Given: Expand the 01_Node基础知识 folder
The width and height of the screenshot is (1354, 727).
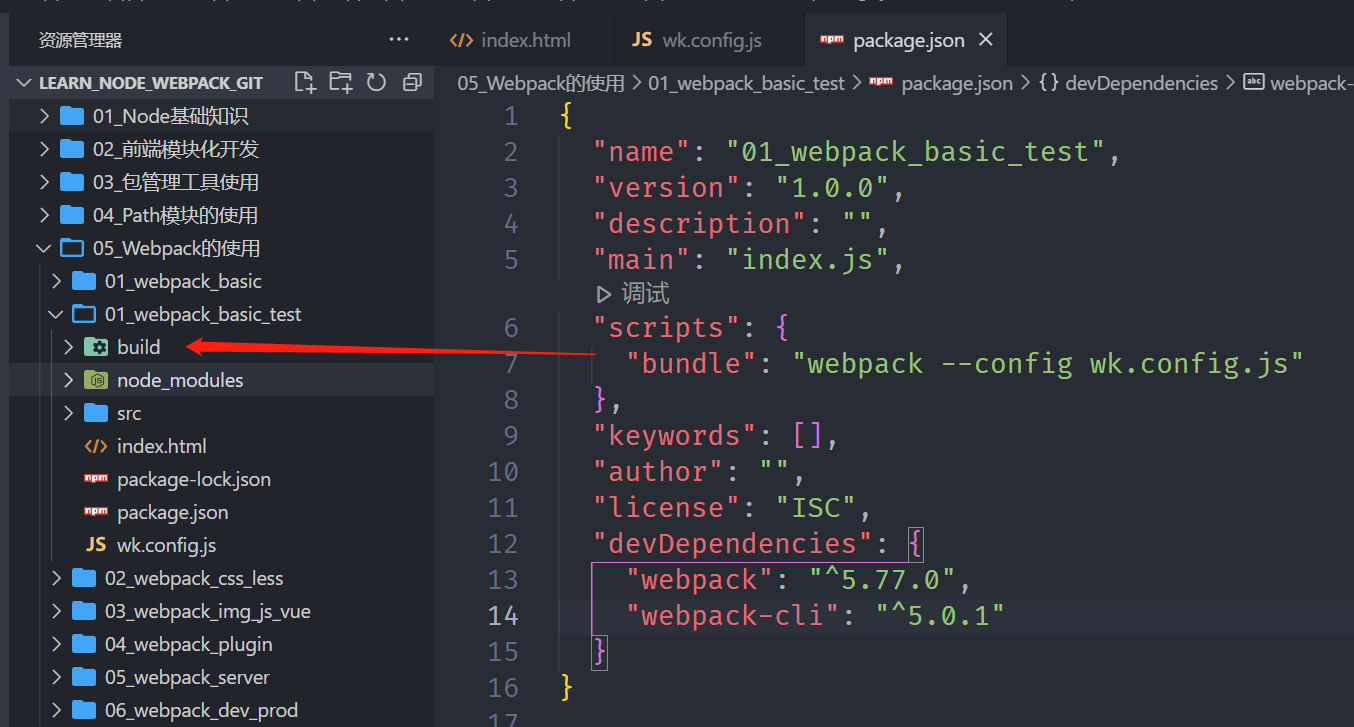Looking at the screenshot, I should [44, 116].
